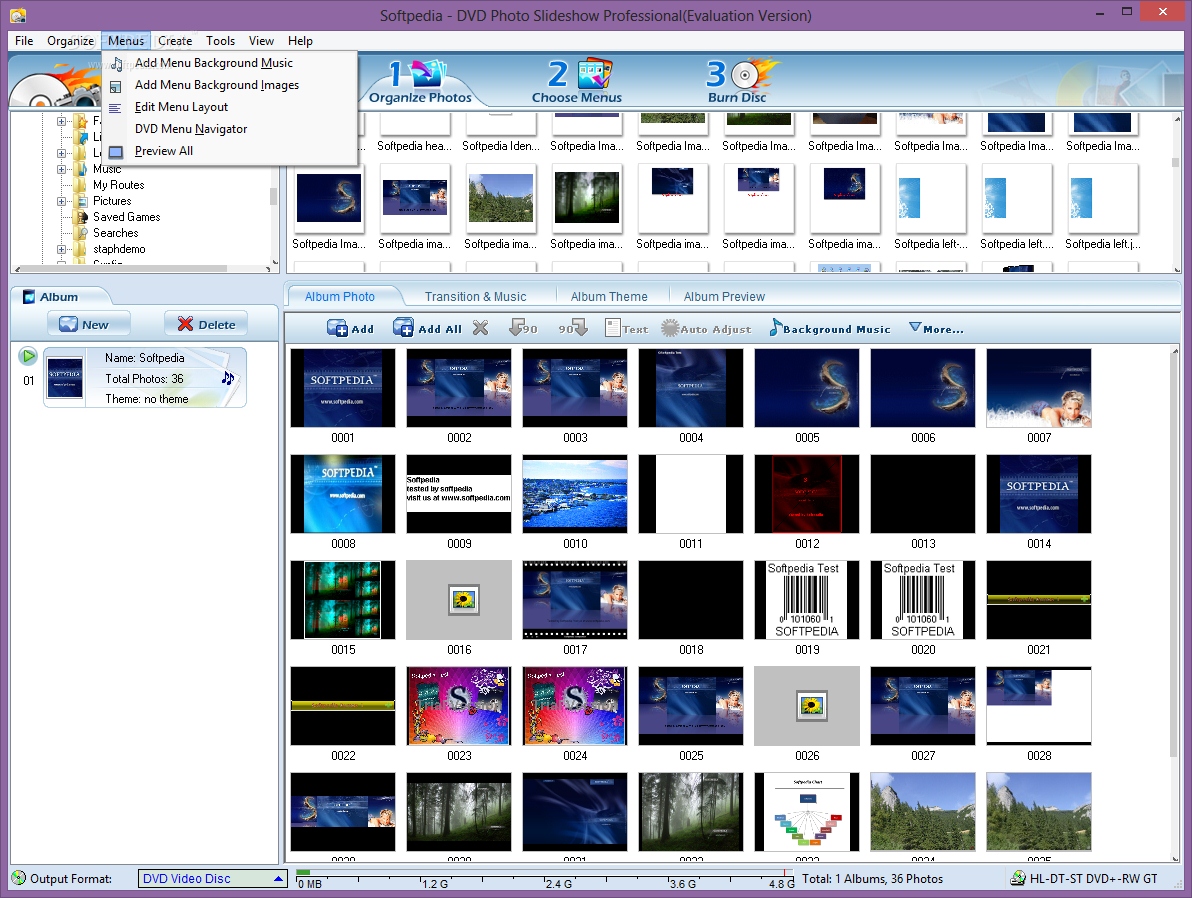Open Background Music from album toolbar
The height and width of the screenshot is (898, 1192).
[x=829, y=328]
